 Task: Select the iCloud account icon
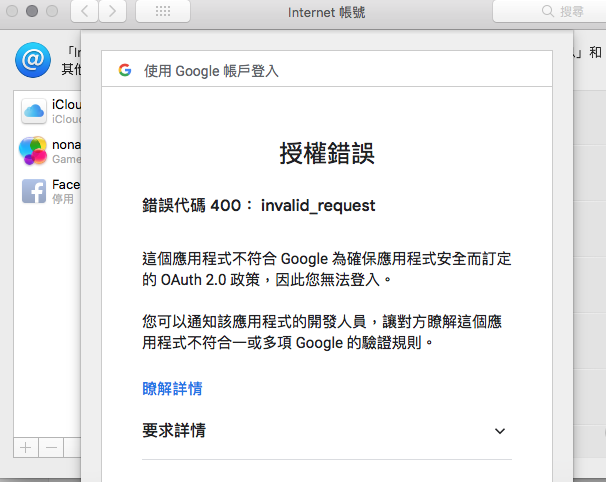[34, 111]
